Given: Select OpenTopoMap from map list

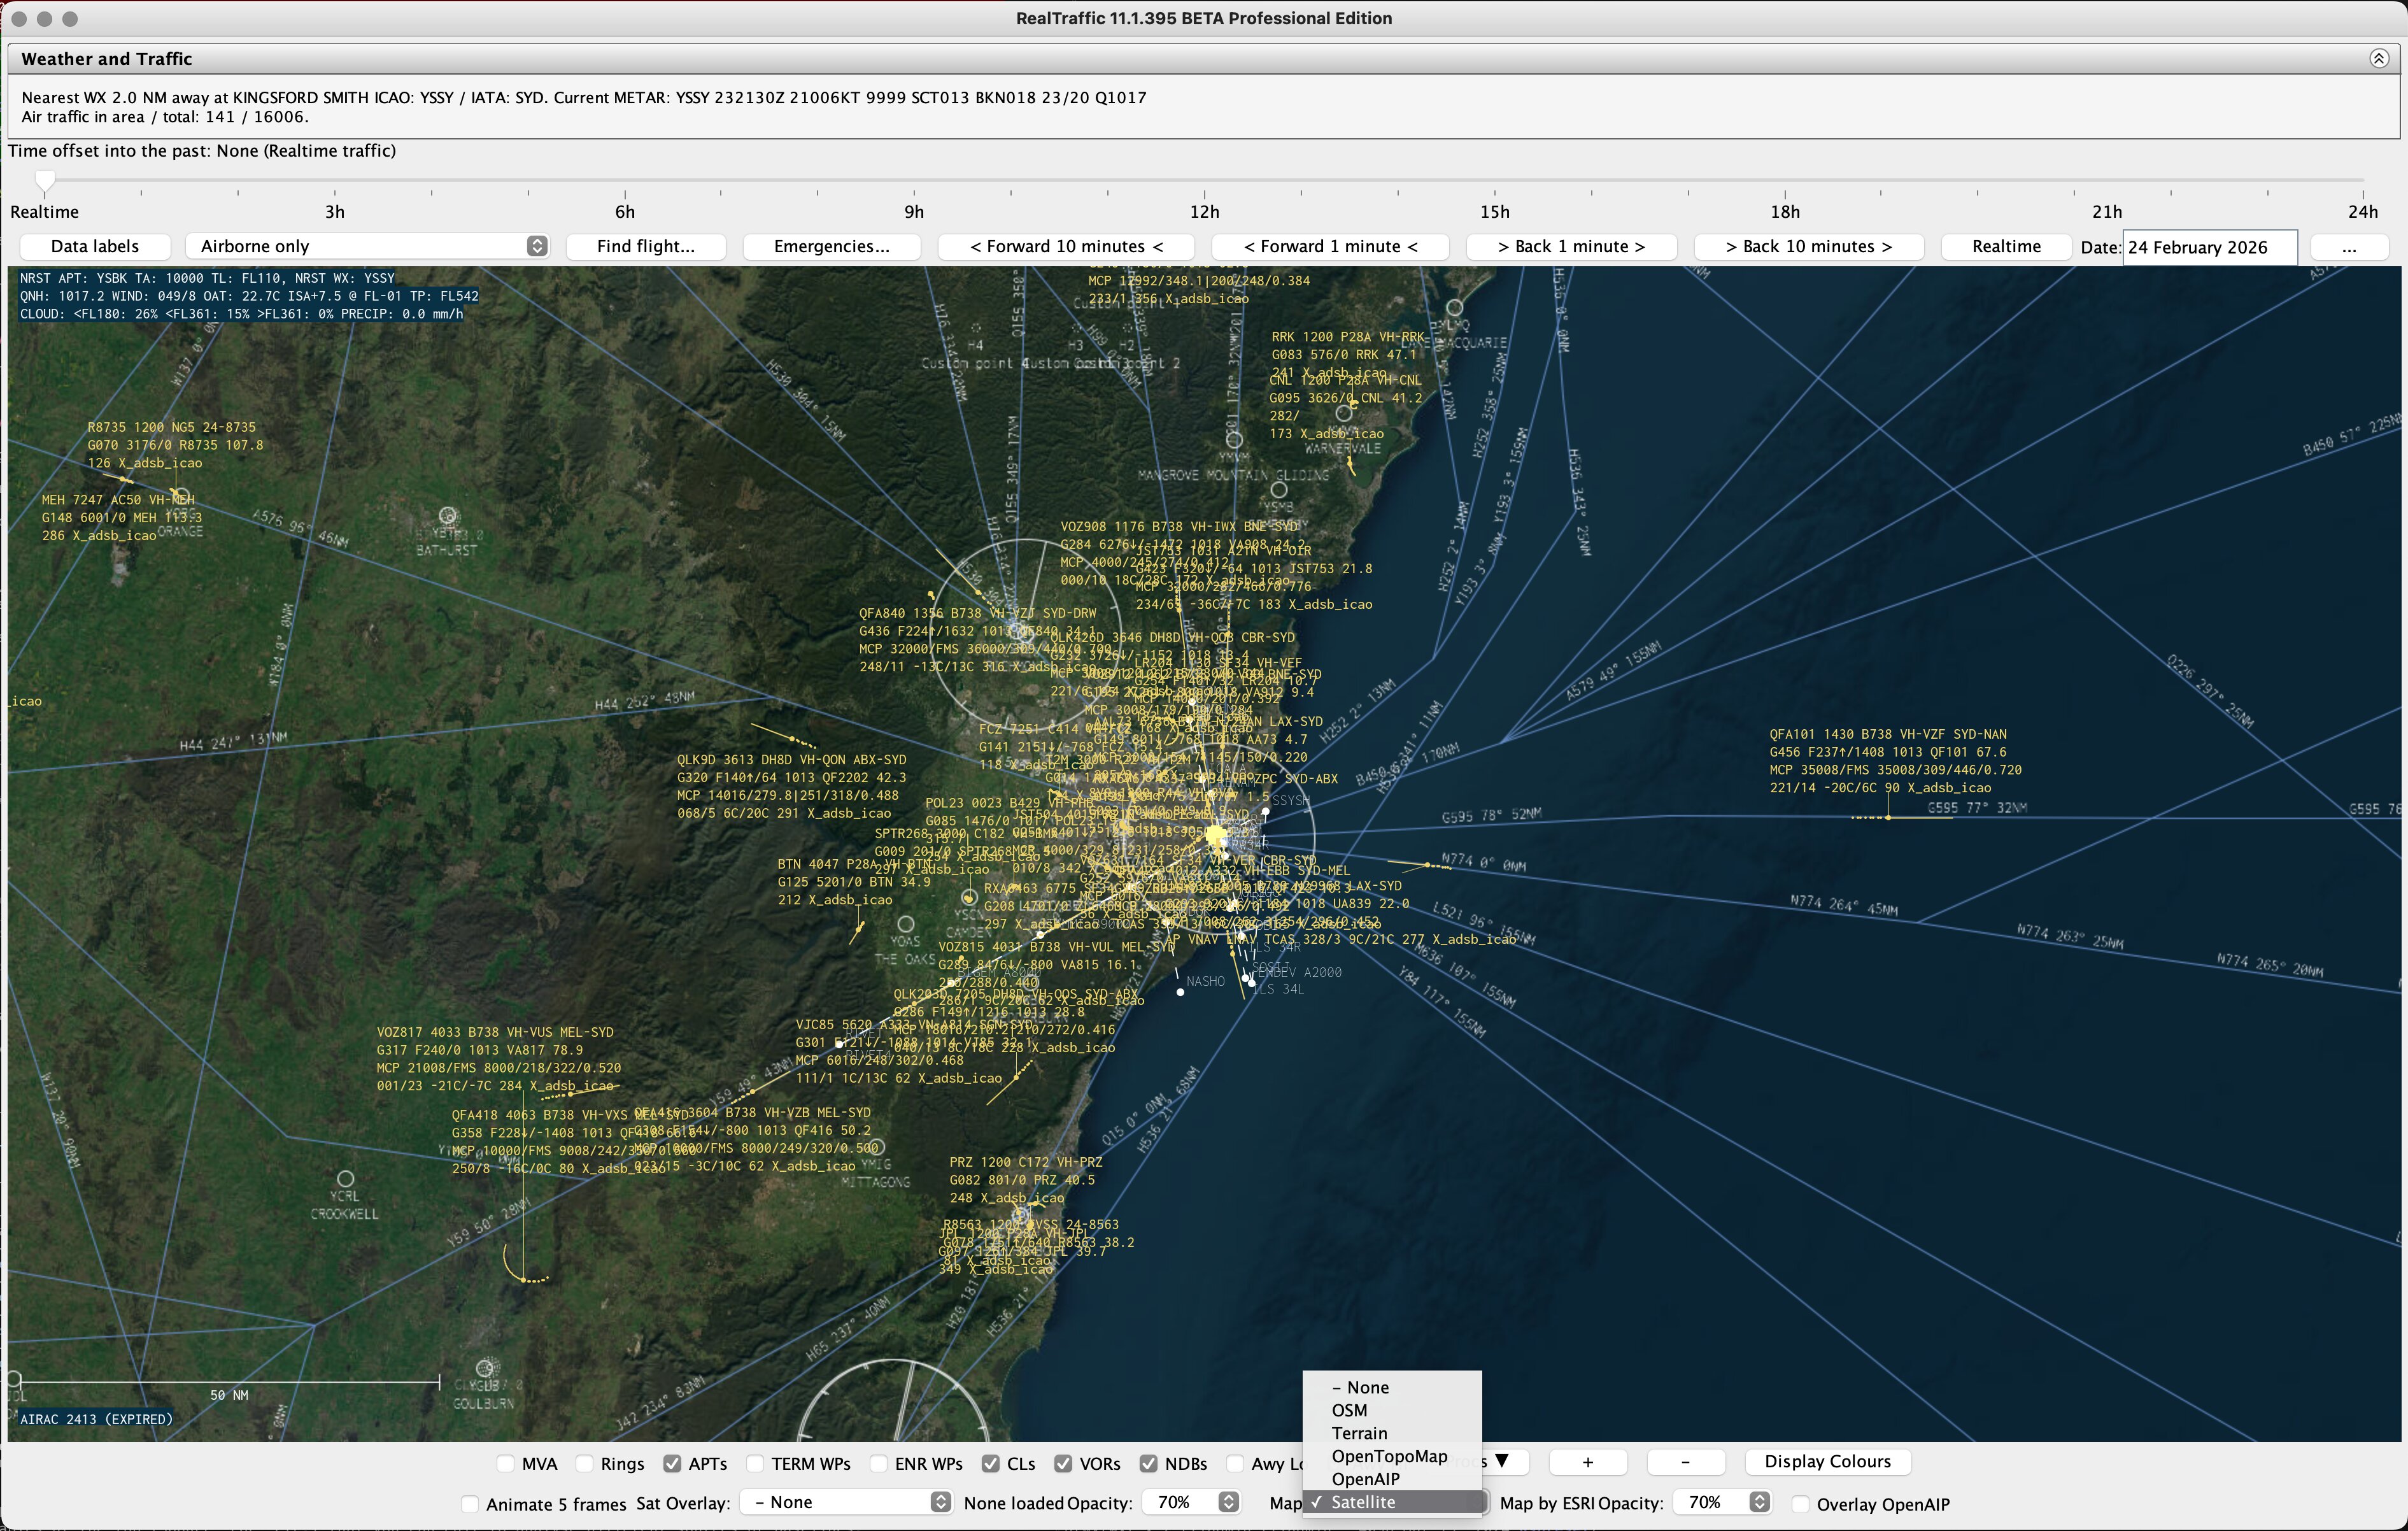Looking at the screenshot, I should pos(1389,1456).
